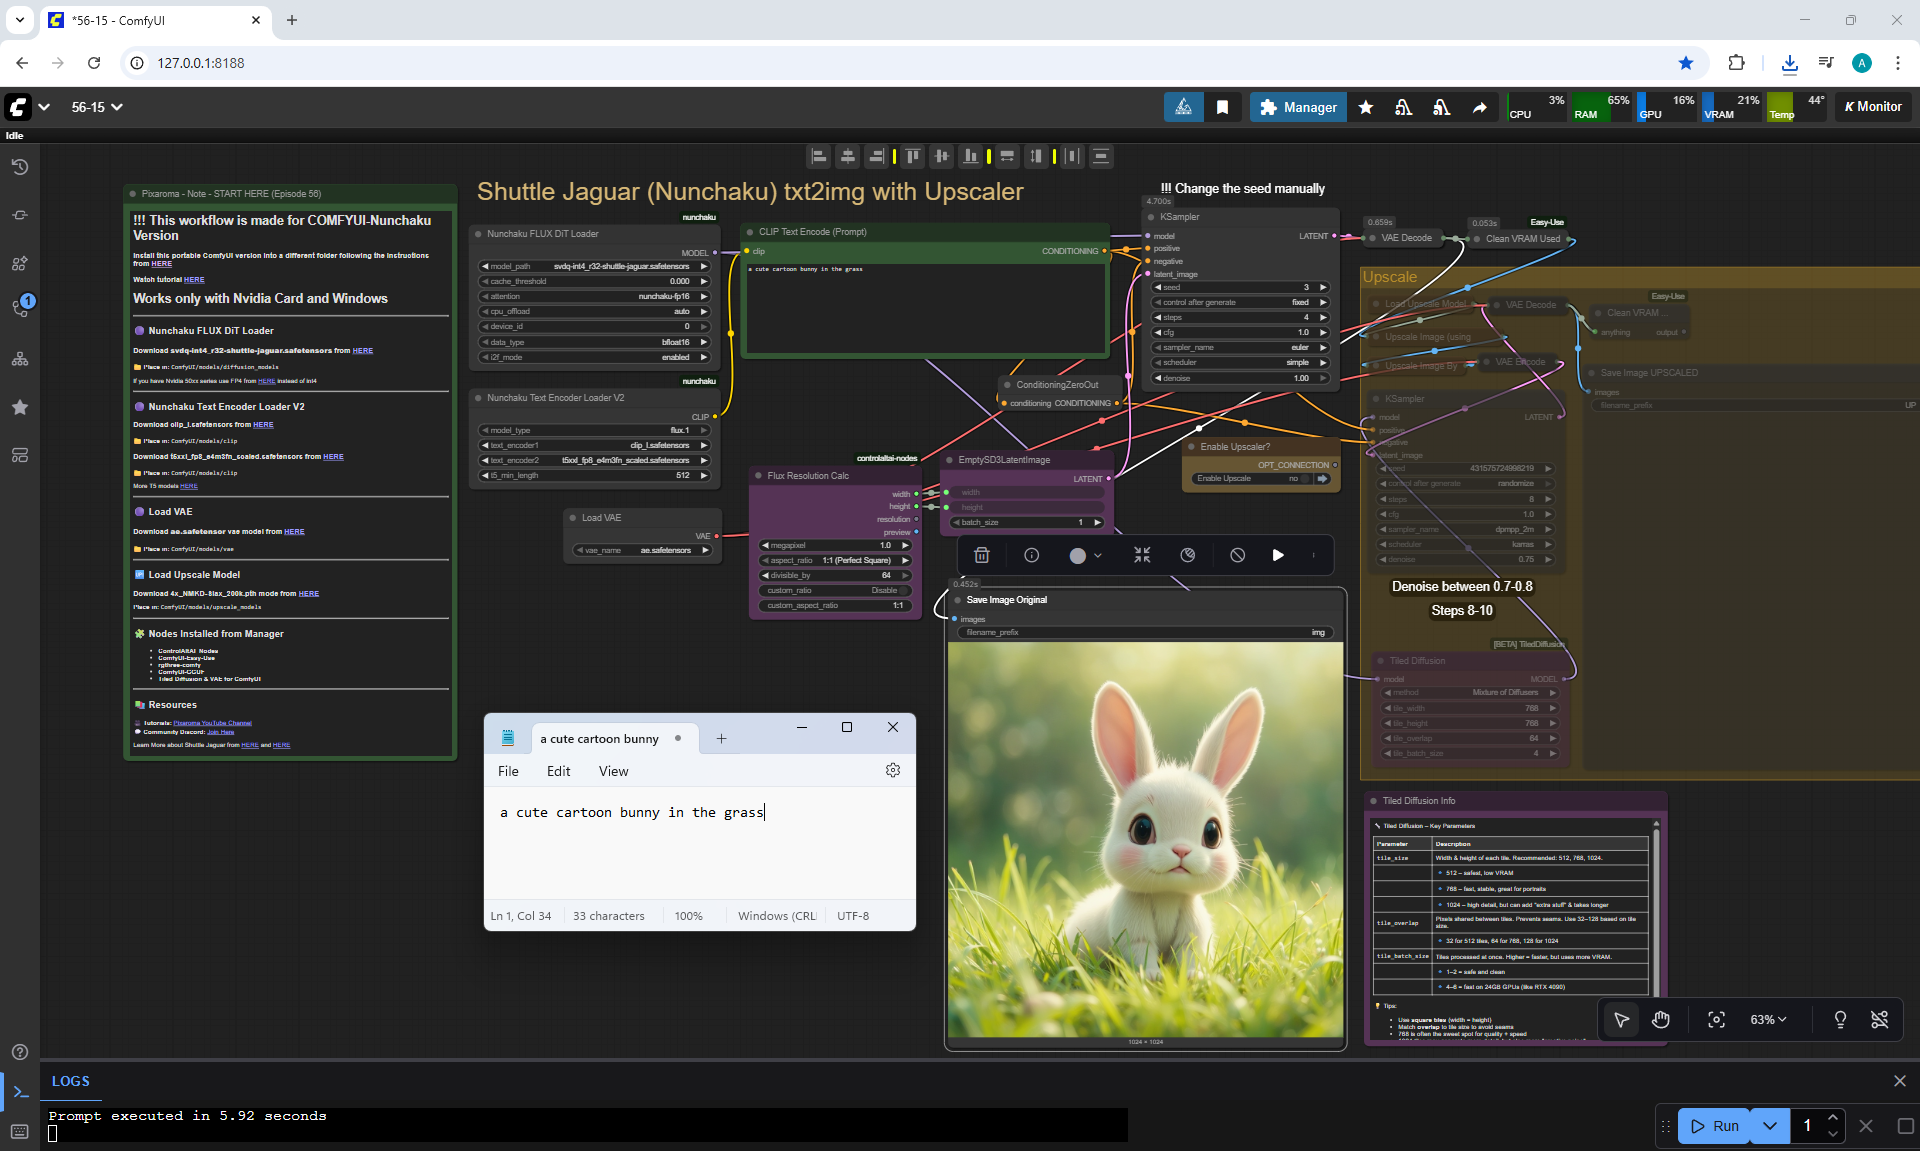Image resolution: width=1920 pixels, height=1151 pixels.
Task: Open the K Monitor button
Action: pyautogui.click(x=1872, y=107)
